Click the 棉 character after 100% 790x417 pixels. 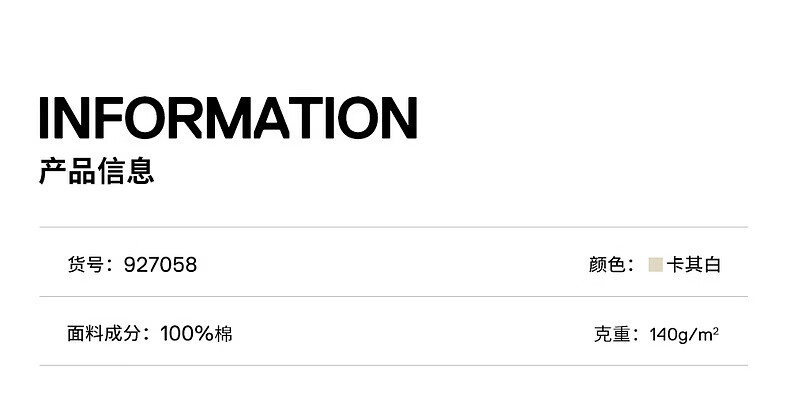click(224, 334)
